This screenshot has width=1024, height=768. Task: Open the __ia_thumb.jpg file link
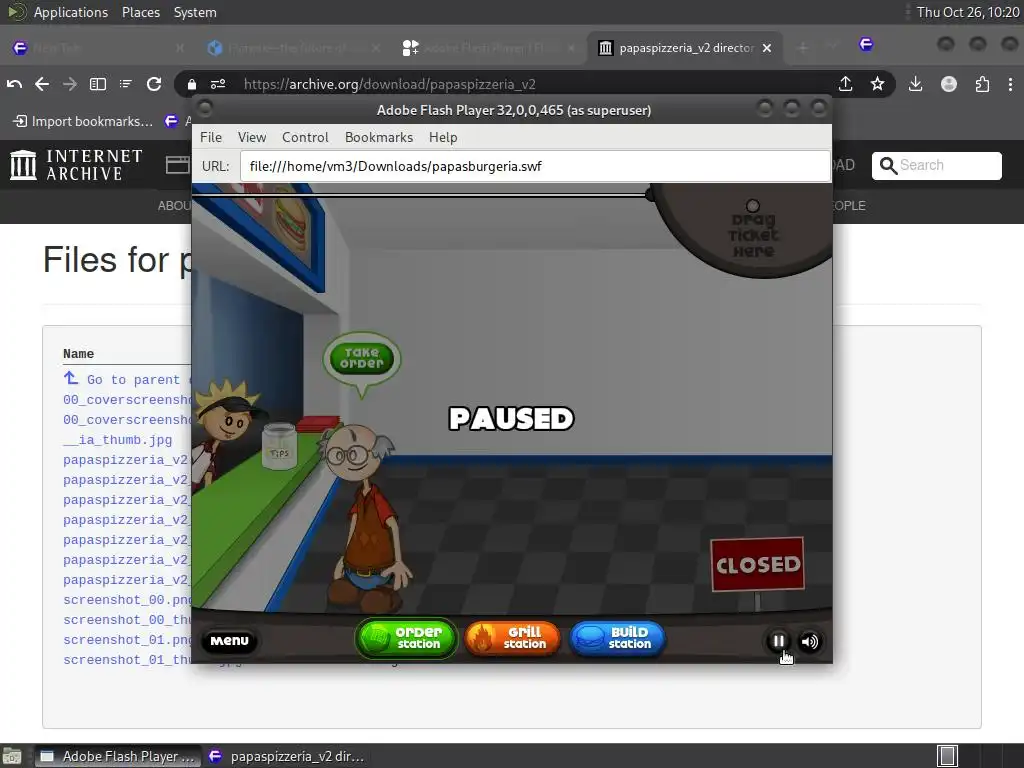[x=118, y=440]
